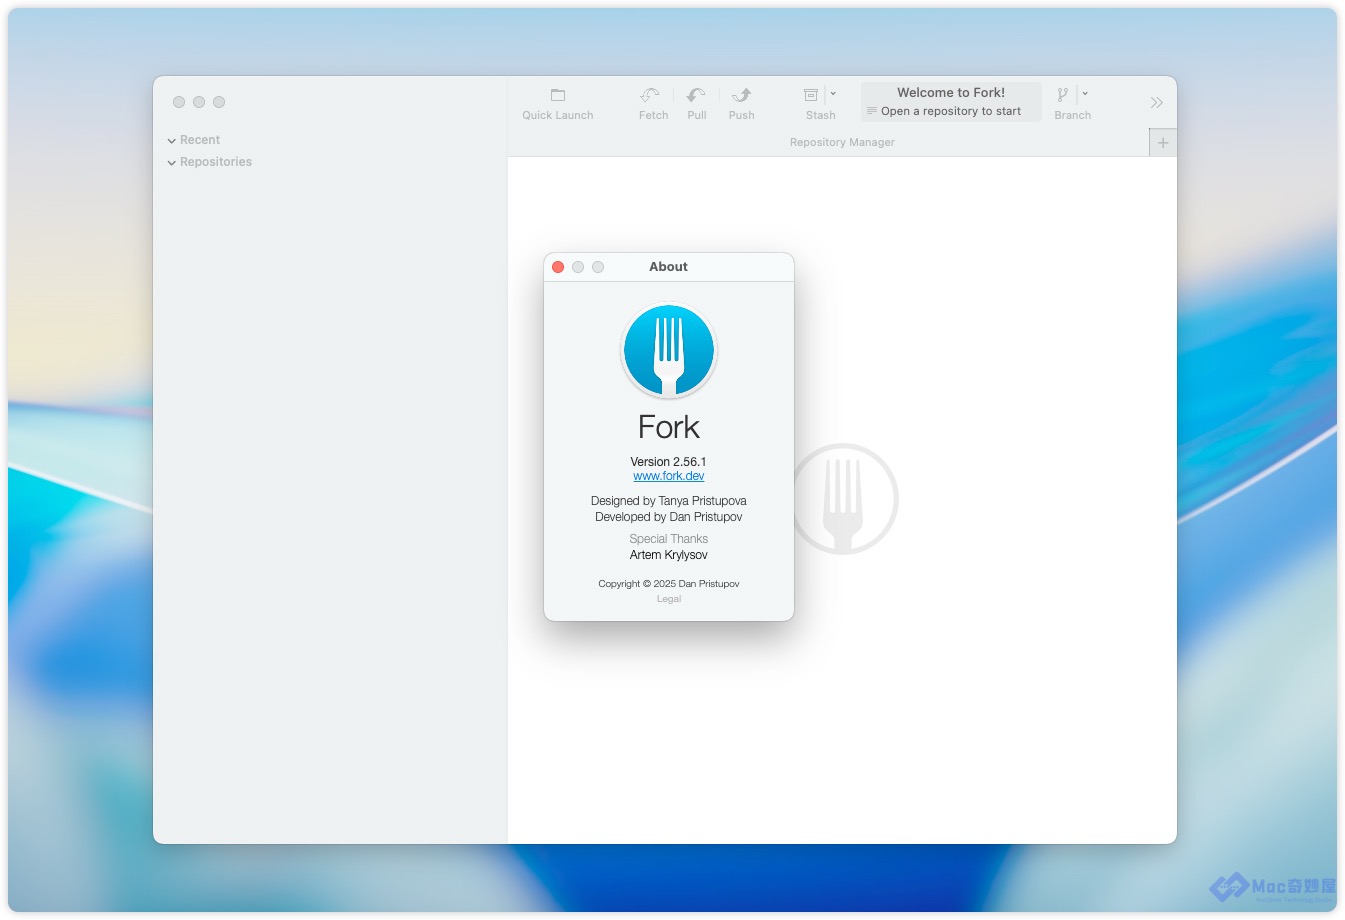Click the gray fork watermark icon
This screenshot has width=1345, height=920.
click(x=844, y=498)
